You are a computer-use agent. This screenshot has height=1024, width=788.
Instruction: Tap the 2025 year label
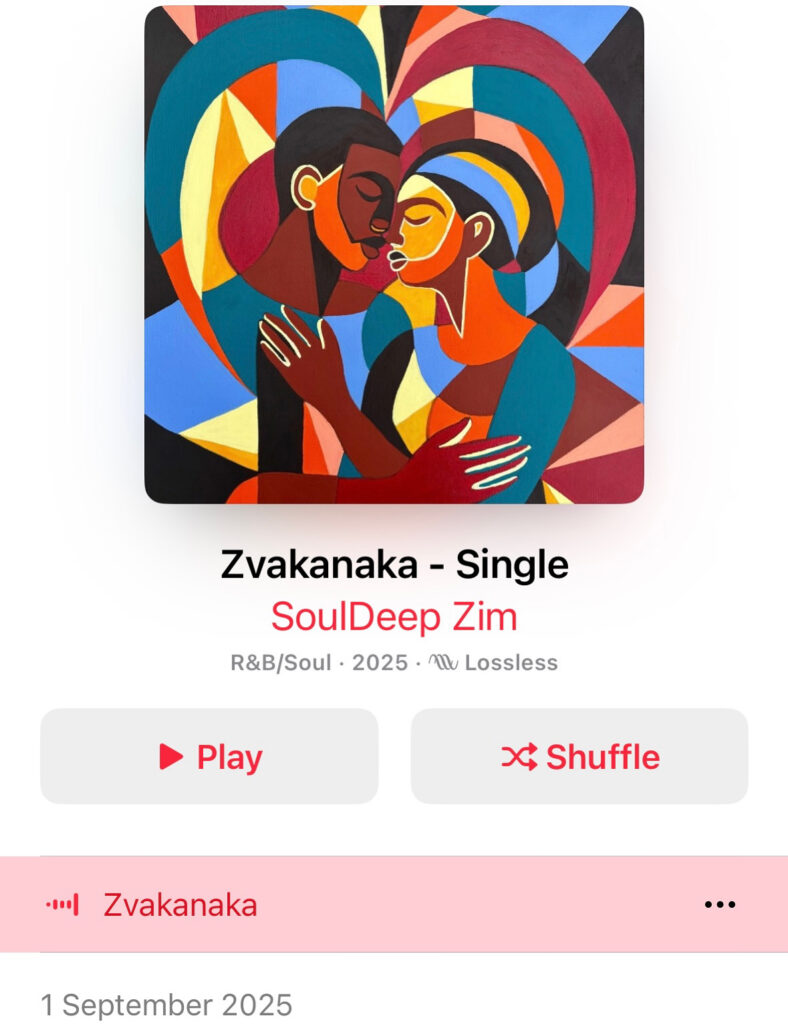click(x=380, y=663)
